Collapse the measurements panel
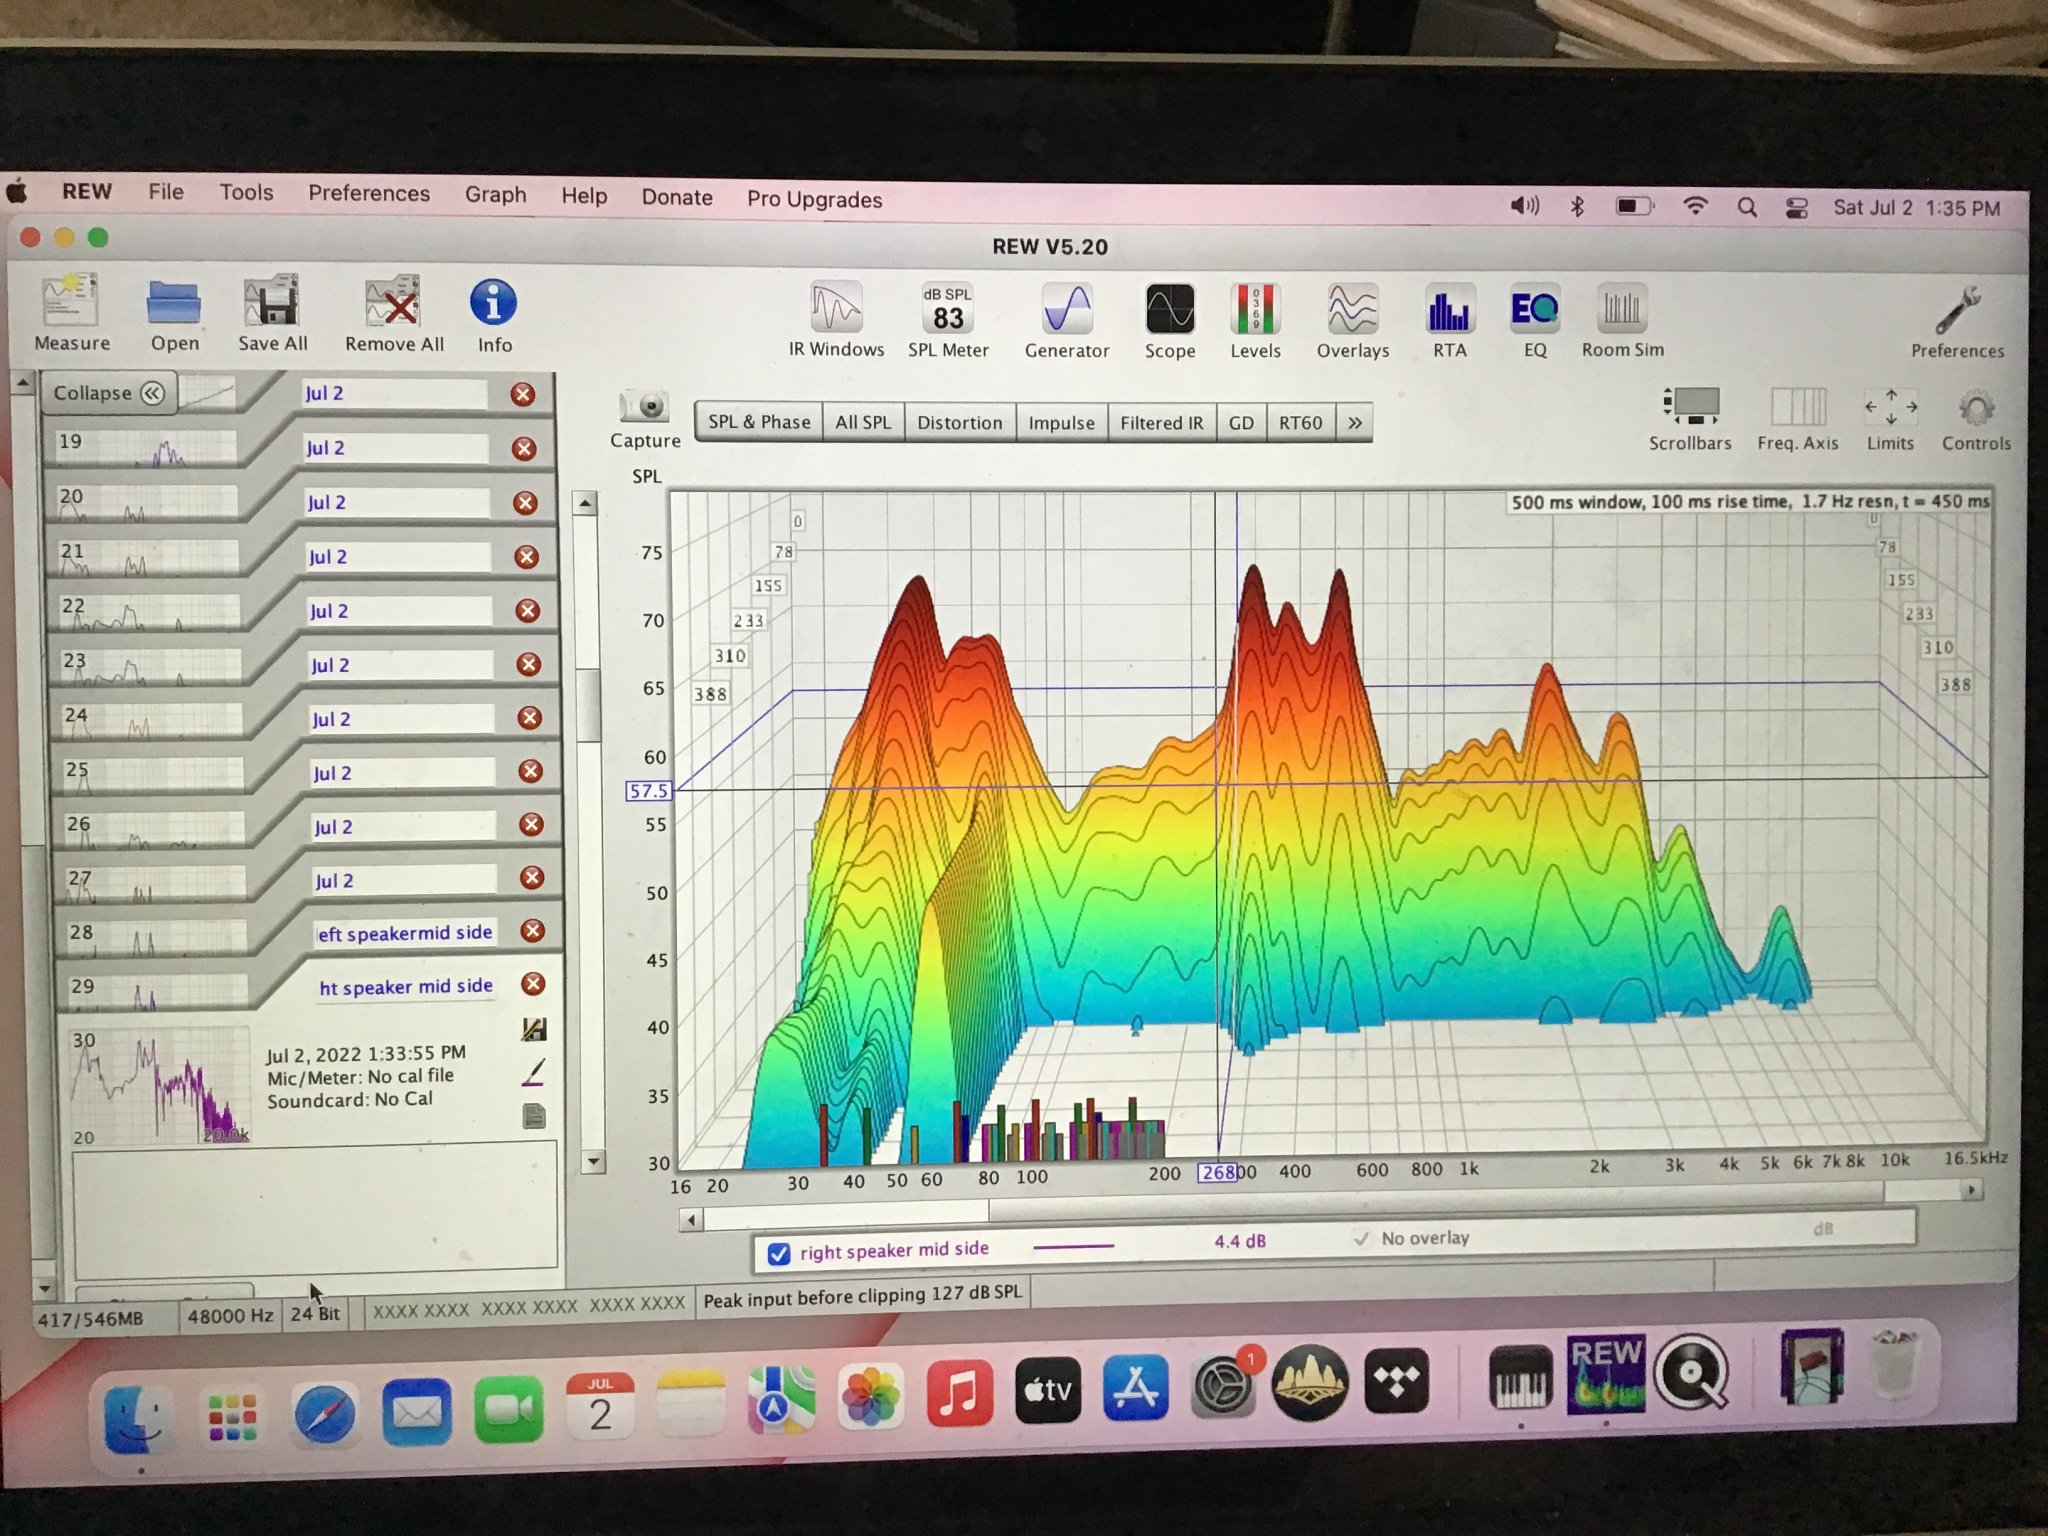The image size is (2048, 1536). pyautogui.click(x=108, y=393)
